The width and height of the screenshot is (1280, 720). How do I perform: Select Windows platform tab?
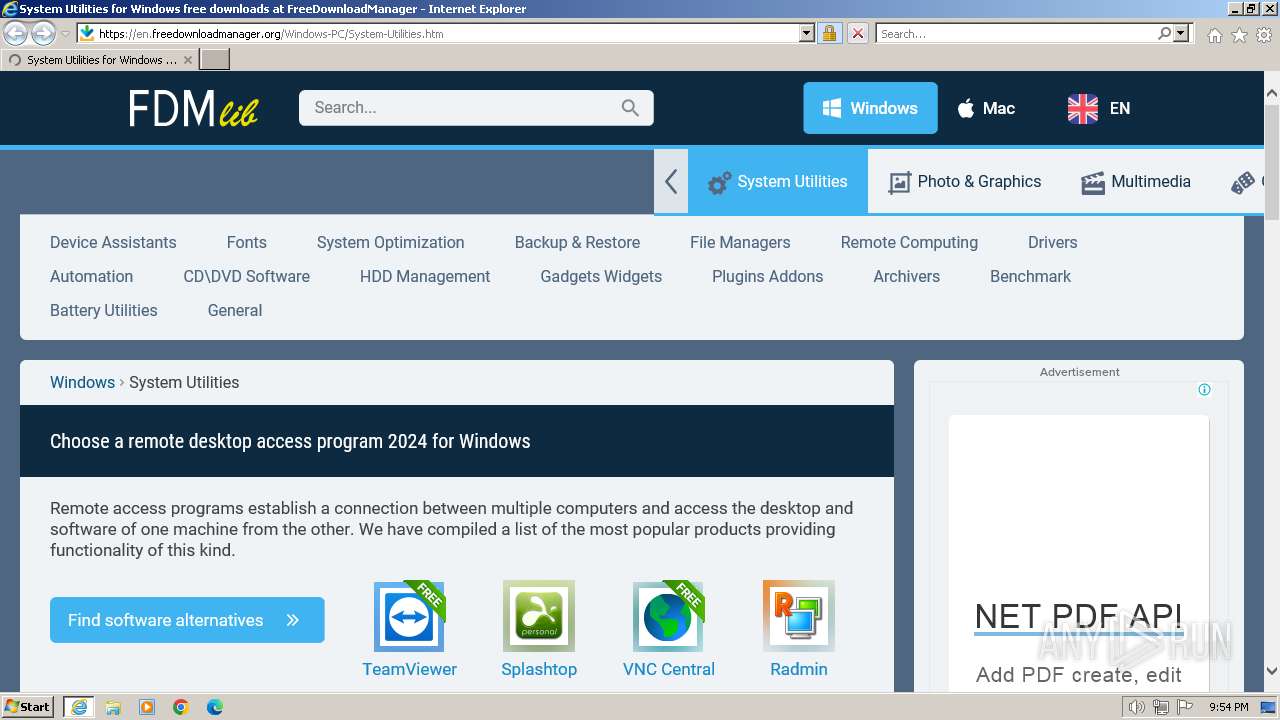tap(870, 108)
